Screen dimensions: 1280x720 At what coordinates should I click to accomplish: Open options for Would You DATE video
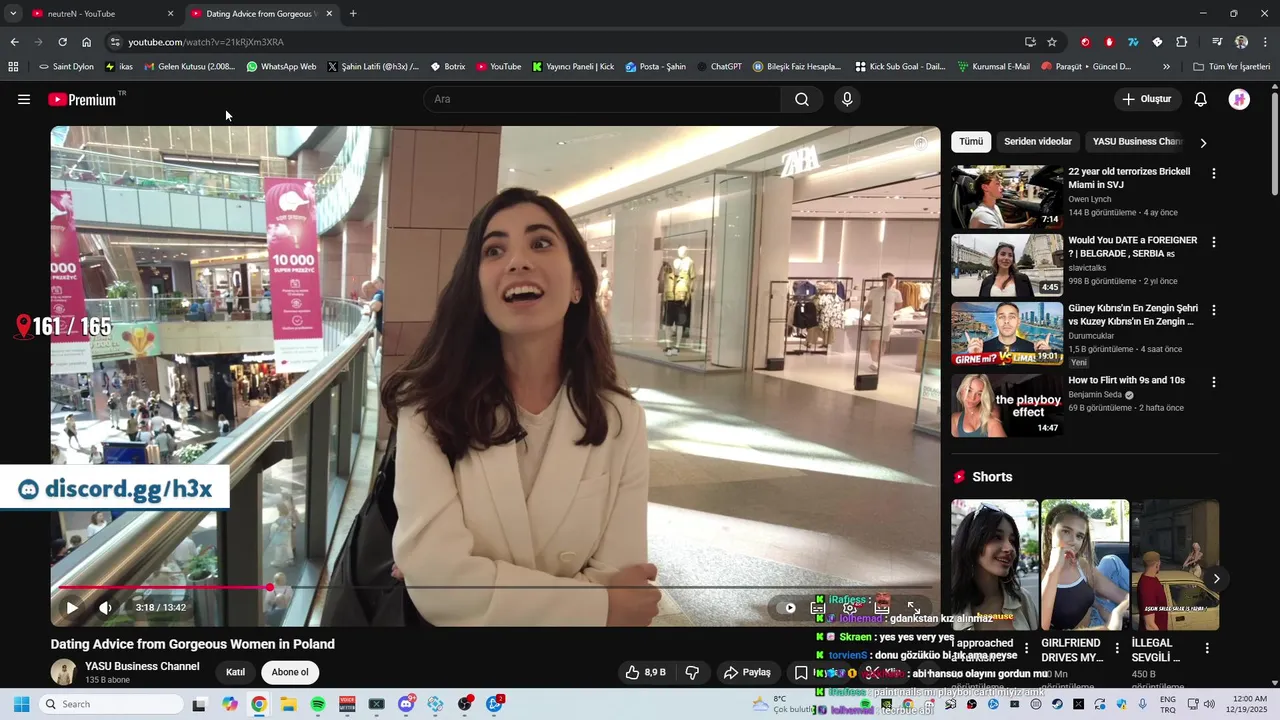(x=1214, y=242)
